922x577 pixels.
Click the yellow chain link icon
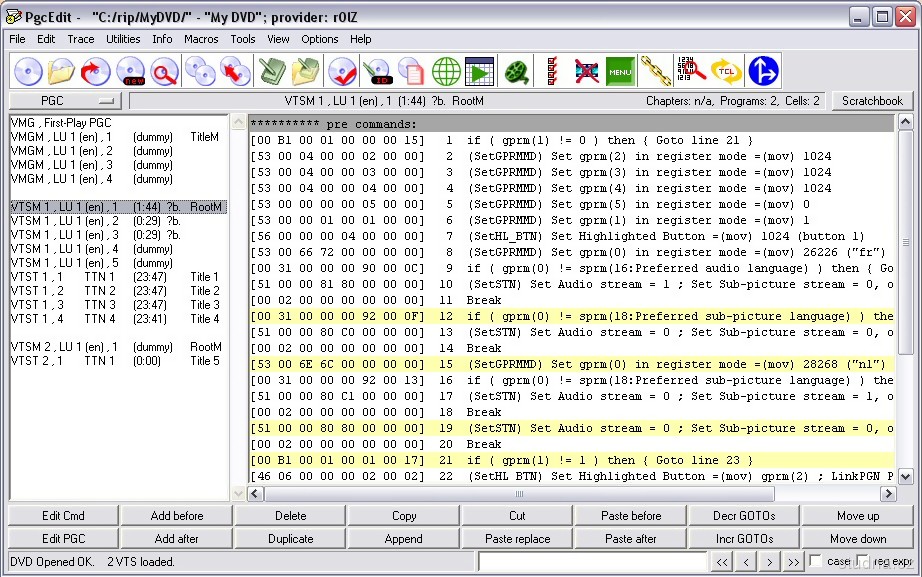[x=655, y=71]
